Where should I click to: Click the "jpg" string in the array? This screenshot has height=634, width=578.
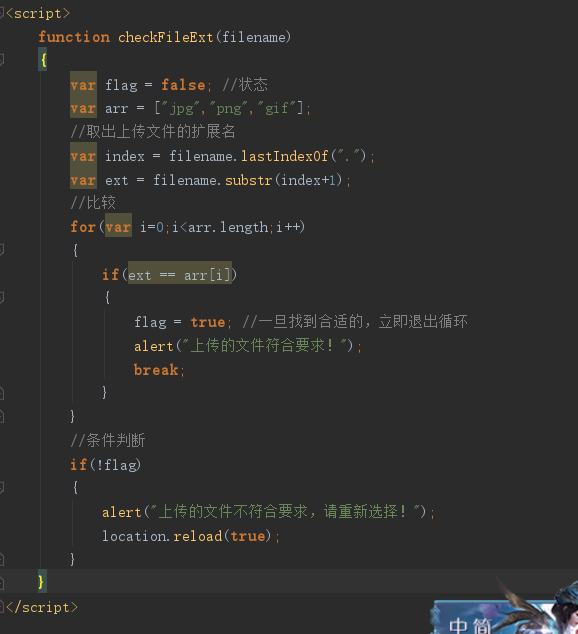(181, 108)
